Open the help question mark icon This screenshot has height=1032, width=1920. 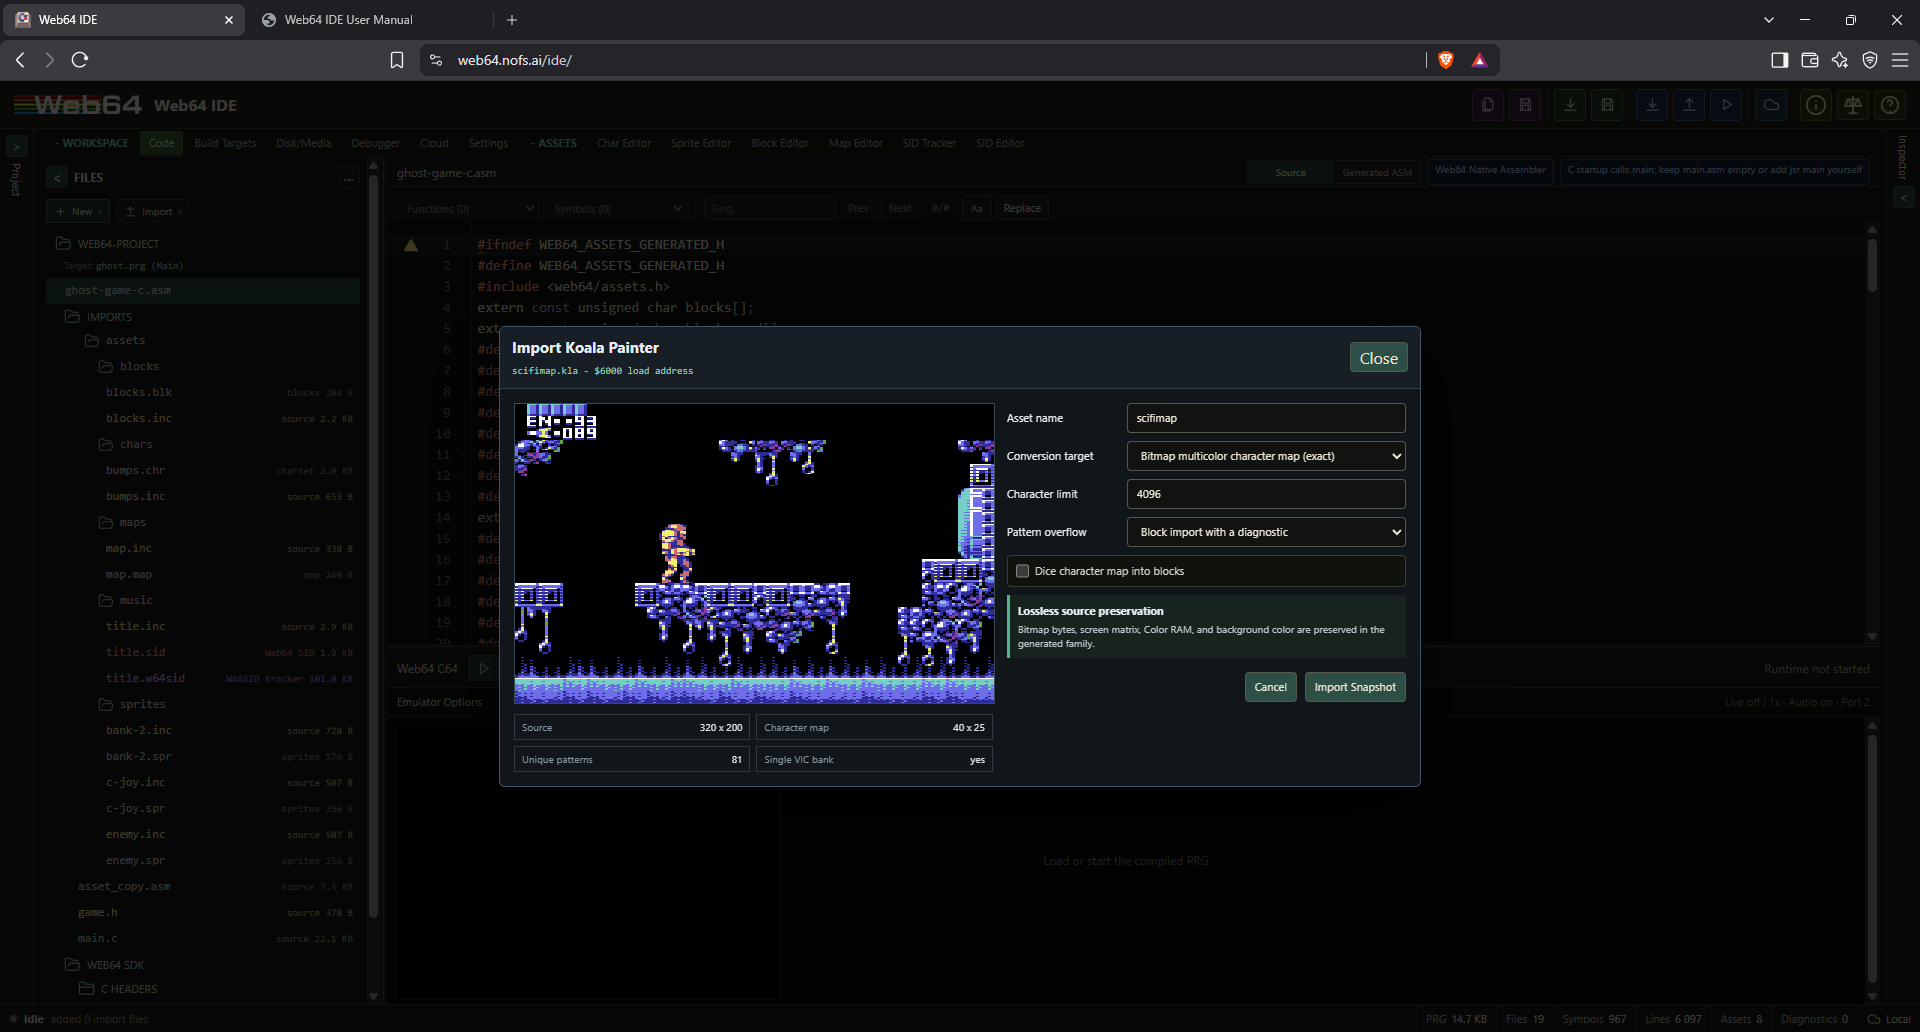click(x=1890, y=105)
